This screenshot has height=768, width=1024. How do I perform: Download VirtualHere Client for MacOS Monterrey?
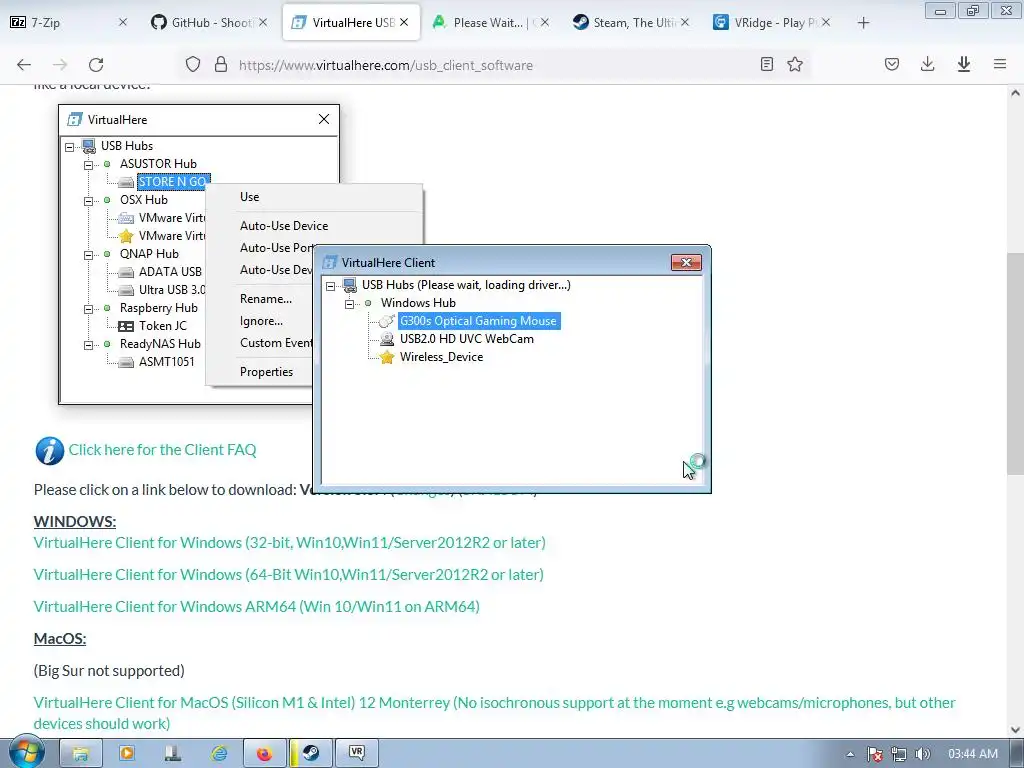(x=494, y=713)
